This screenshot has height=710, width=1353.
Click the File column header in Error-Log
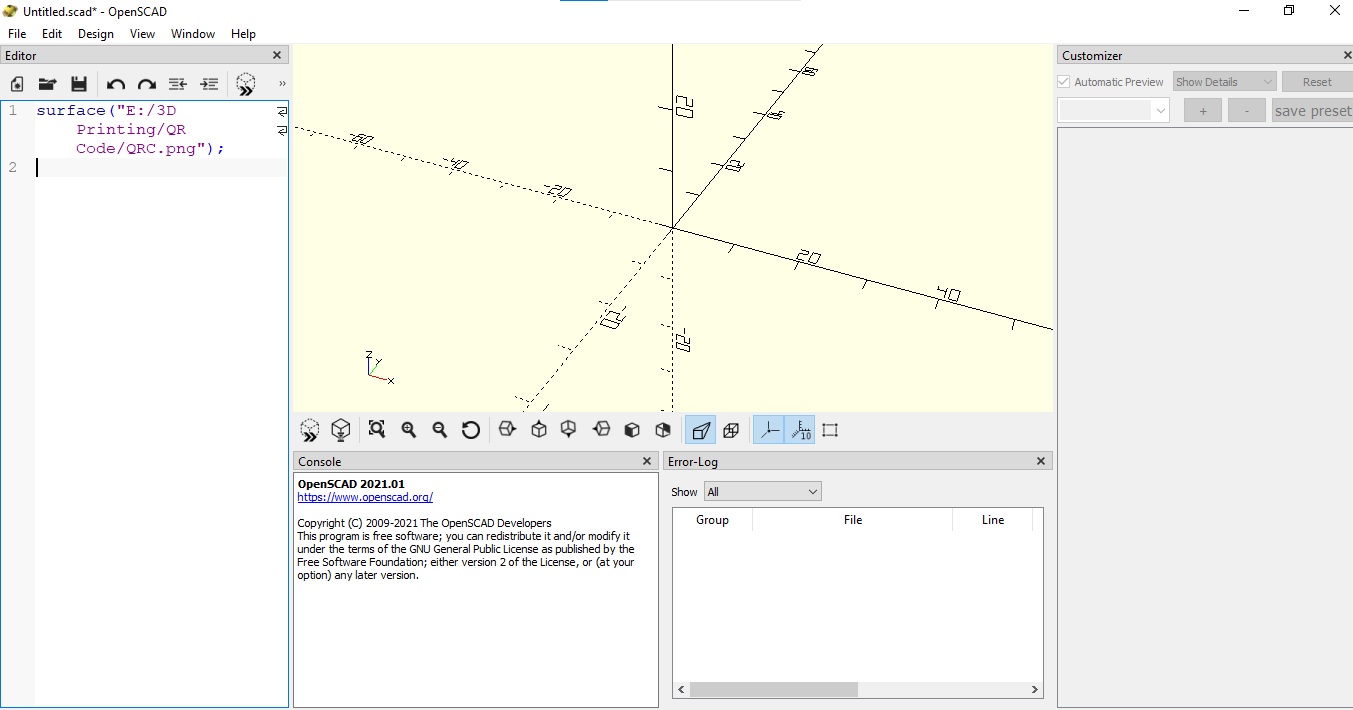coord(853,520)
